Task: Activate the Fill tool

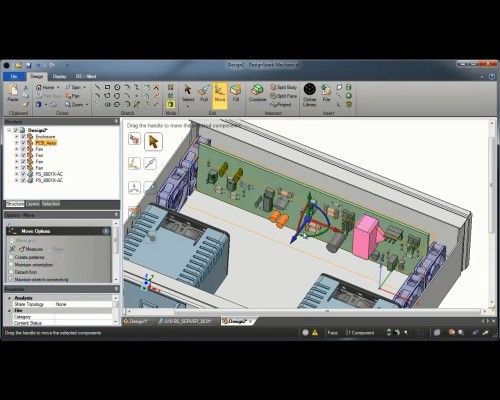Action: point(236,93)
